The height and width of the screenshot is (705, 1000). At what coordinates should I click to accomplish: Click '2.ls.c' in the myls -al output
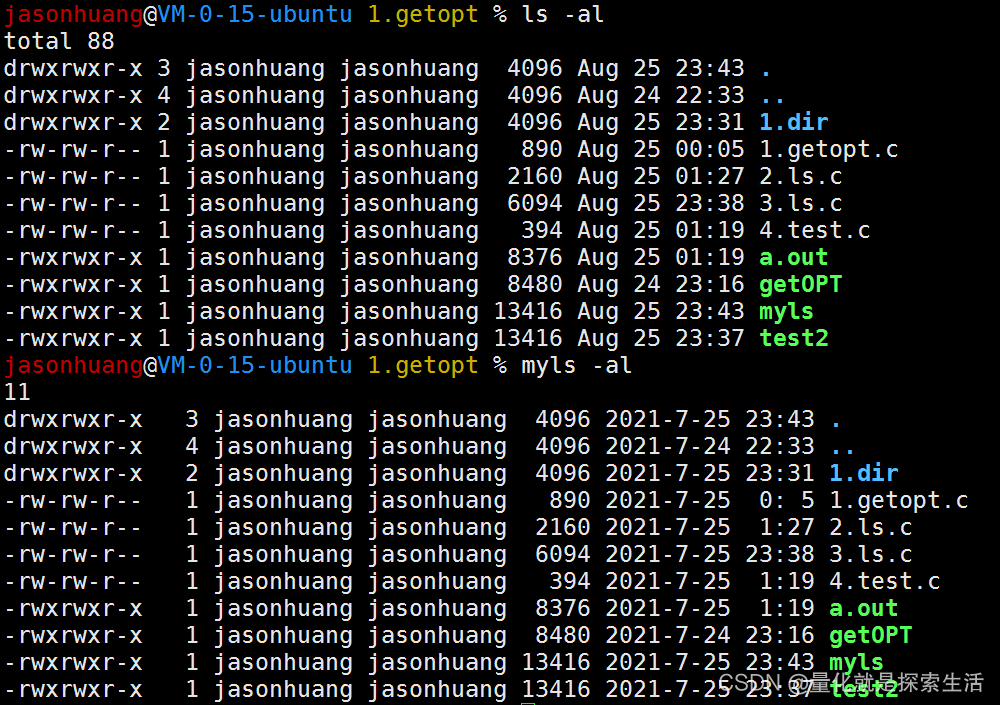coord(871,528)
